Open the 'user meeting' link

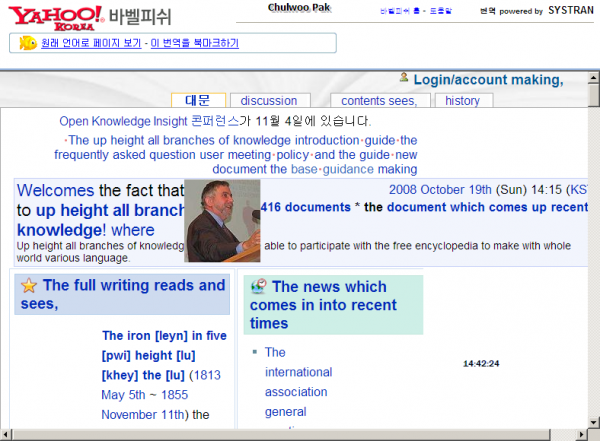point(235,155)
